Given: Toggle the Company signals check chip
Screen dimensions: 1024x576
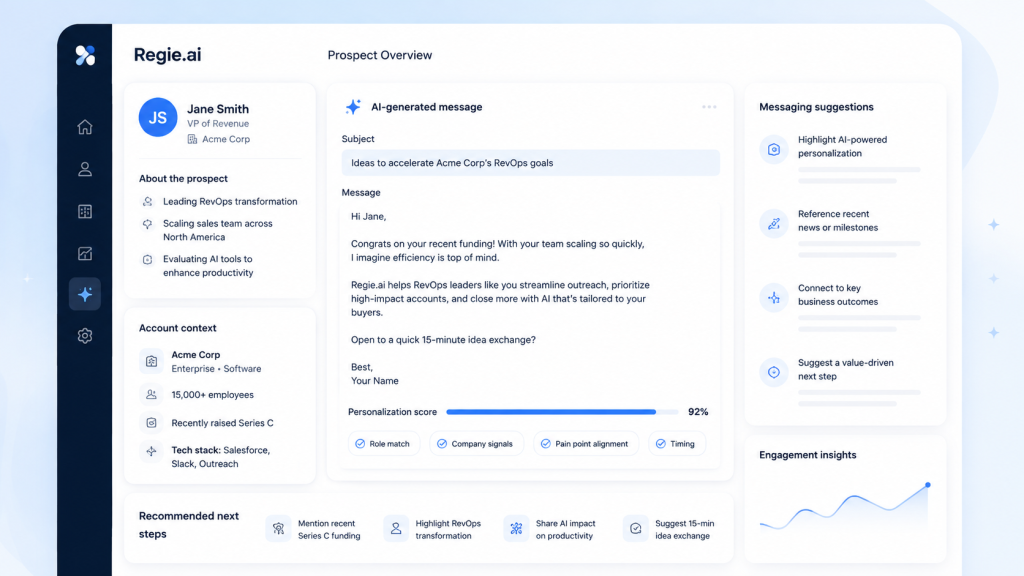Looking at the screenshot, I should (x=476, y=443).
